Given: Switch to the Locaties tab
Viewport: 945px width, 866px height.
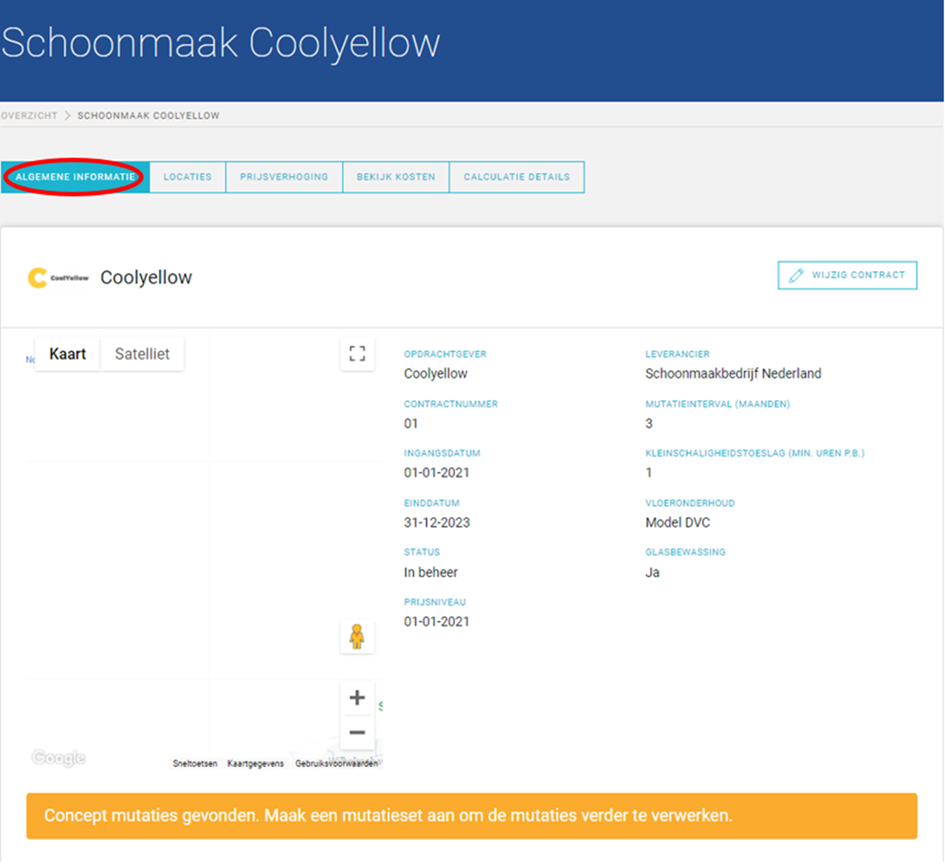Looking at the screenshot, I should click(x=187, y=177).
